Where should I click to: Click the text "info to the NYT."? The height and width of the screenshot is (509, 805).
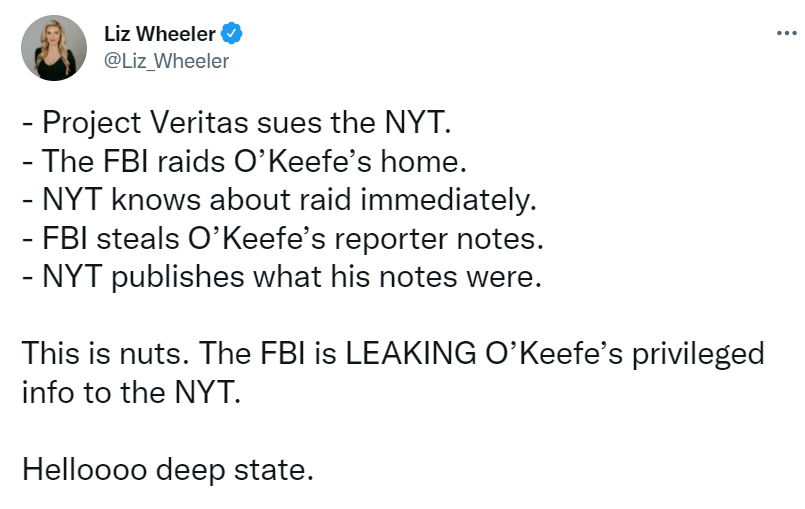[132, 390]
